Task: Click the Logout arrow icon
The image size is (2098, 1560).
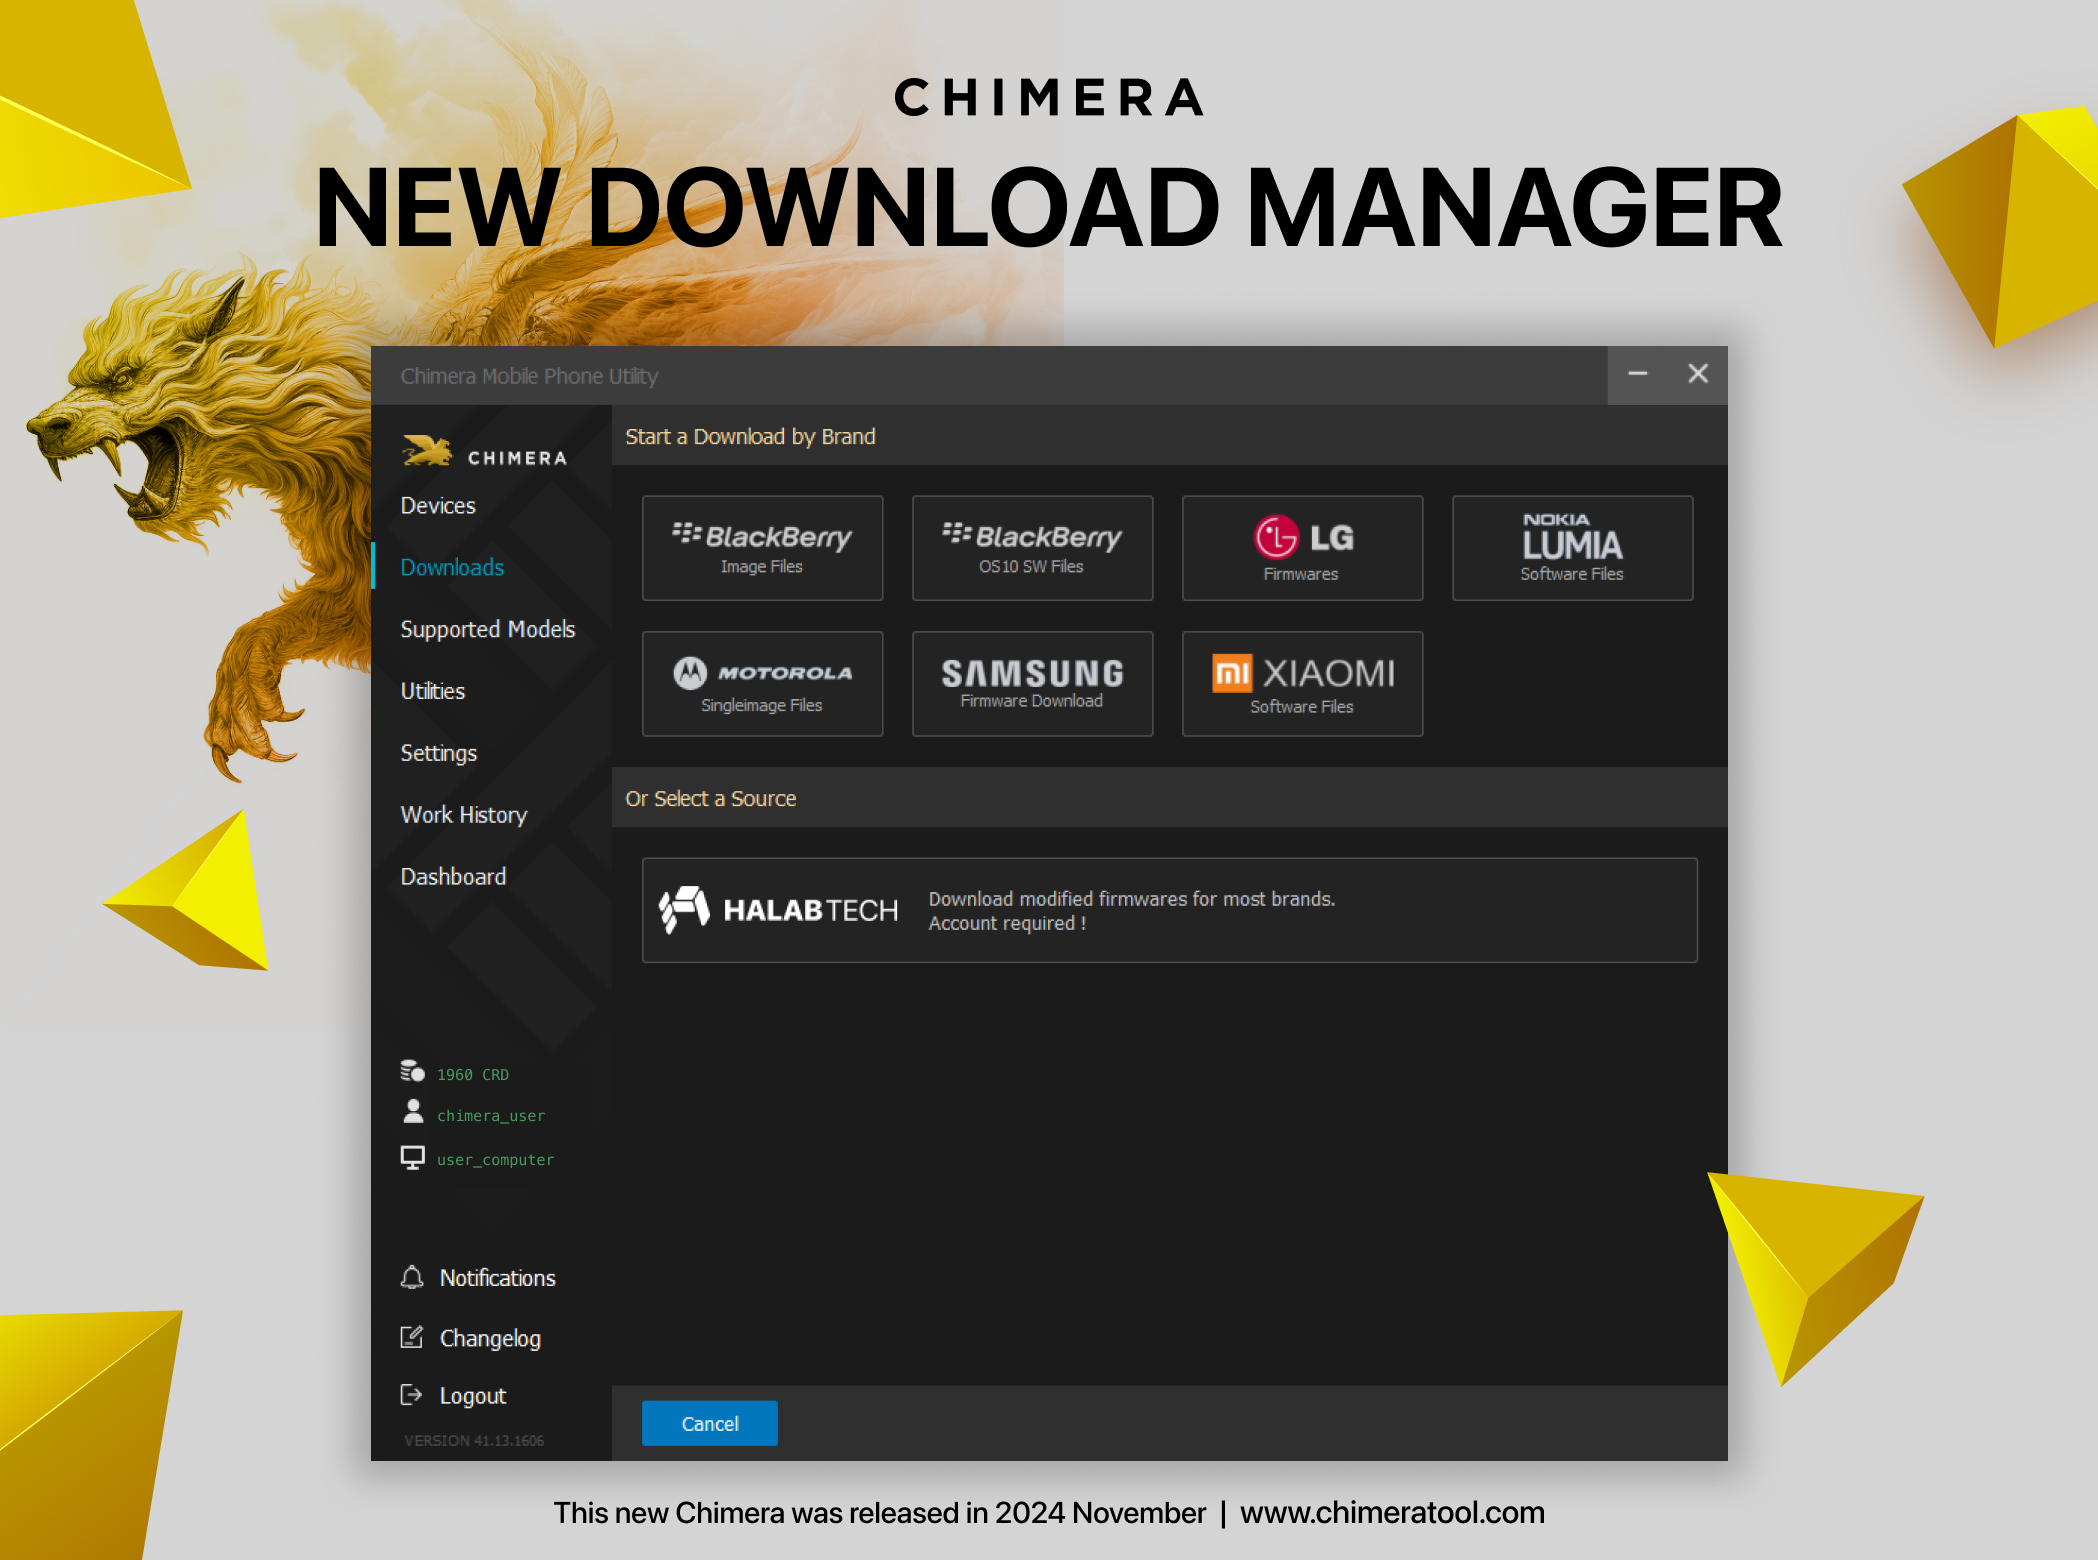Action: 411,1394
